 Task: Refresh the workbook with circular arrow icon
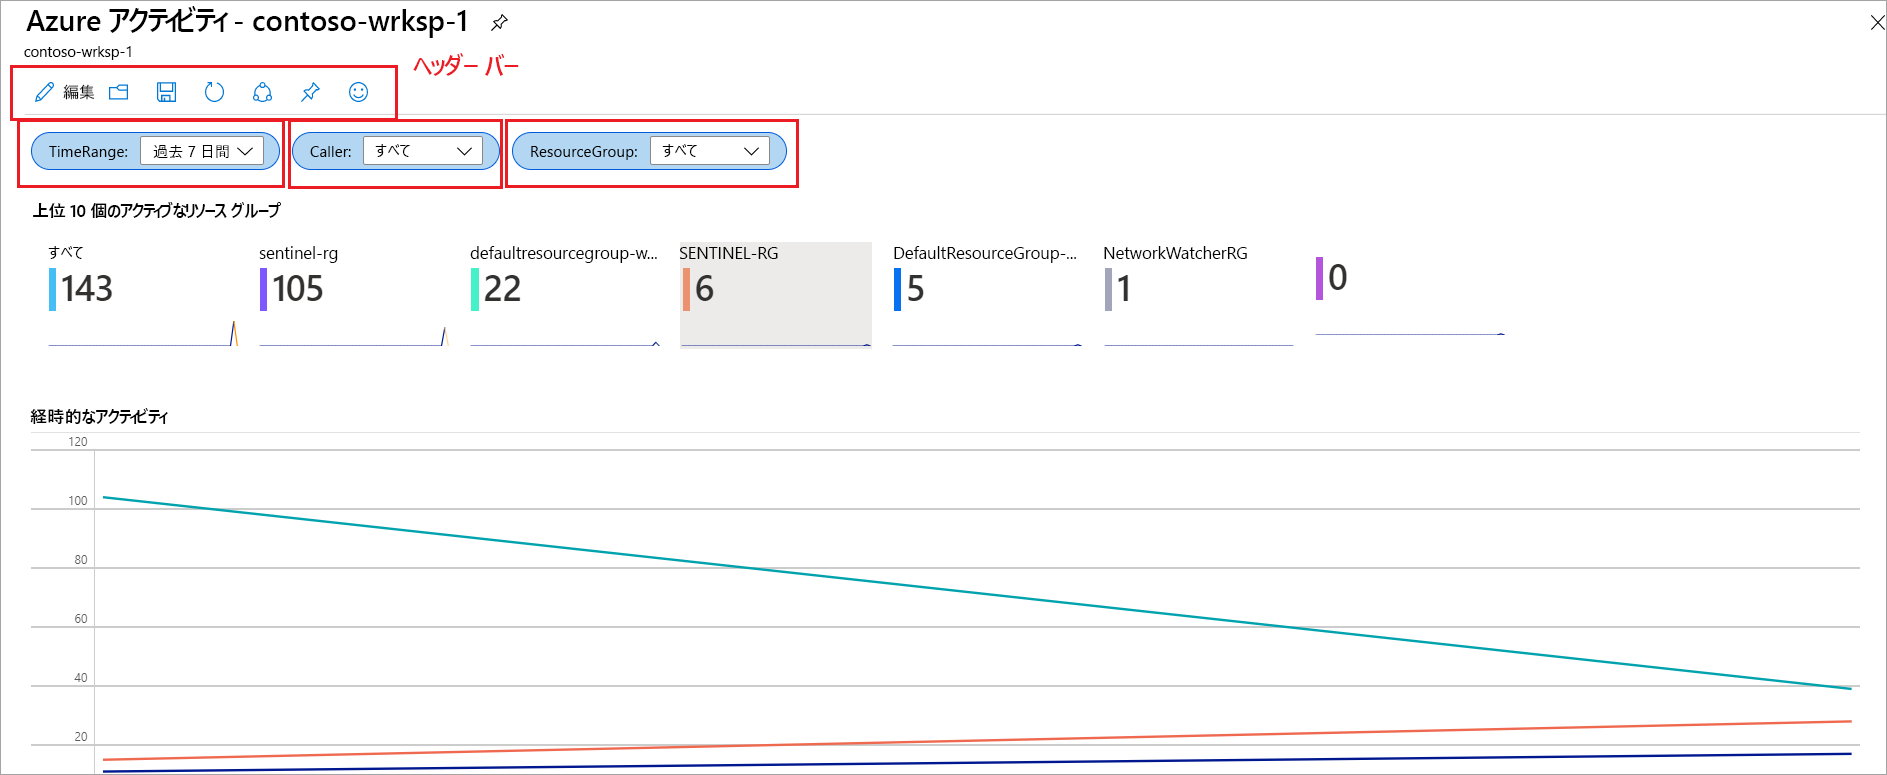(214, 92)
